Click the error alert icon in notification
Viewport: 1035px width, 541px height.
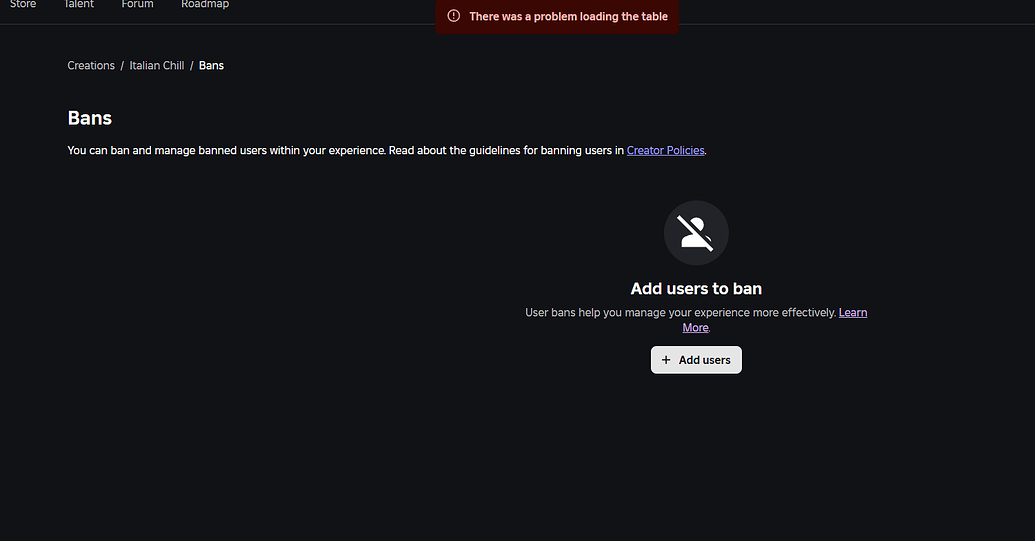pyautogui.click(x=453, y=16)
